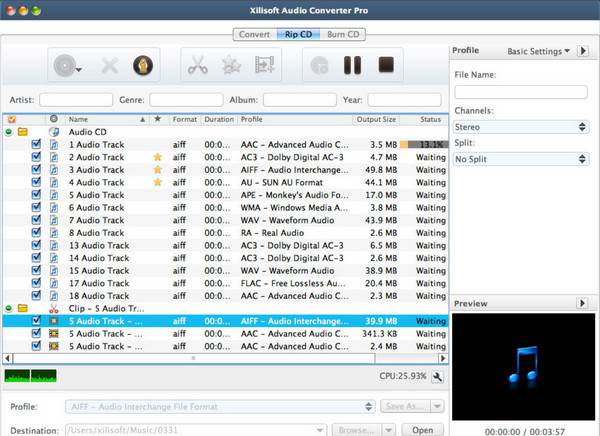Sort by the Output Size column
Image resolution: width=600 pixels, height=436 pixels.
tap(376, 119)
